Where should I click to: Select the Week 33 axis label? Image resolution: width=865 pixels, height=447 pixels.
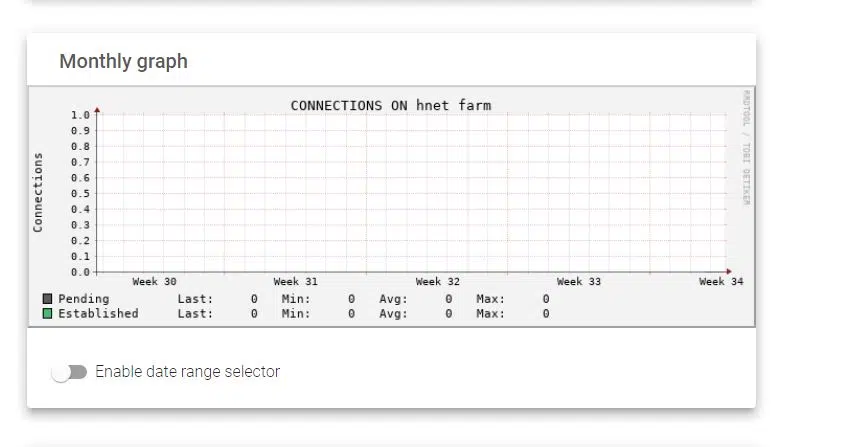click(x=579, y=282)
